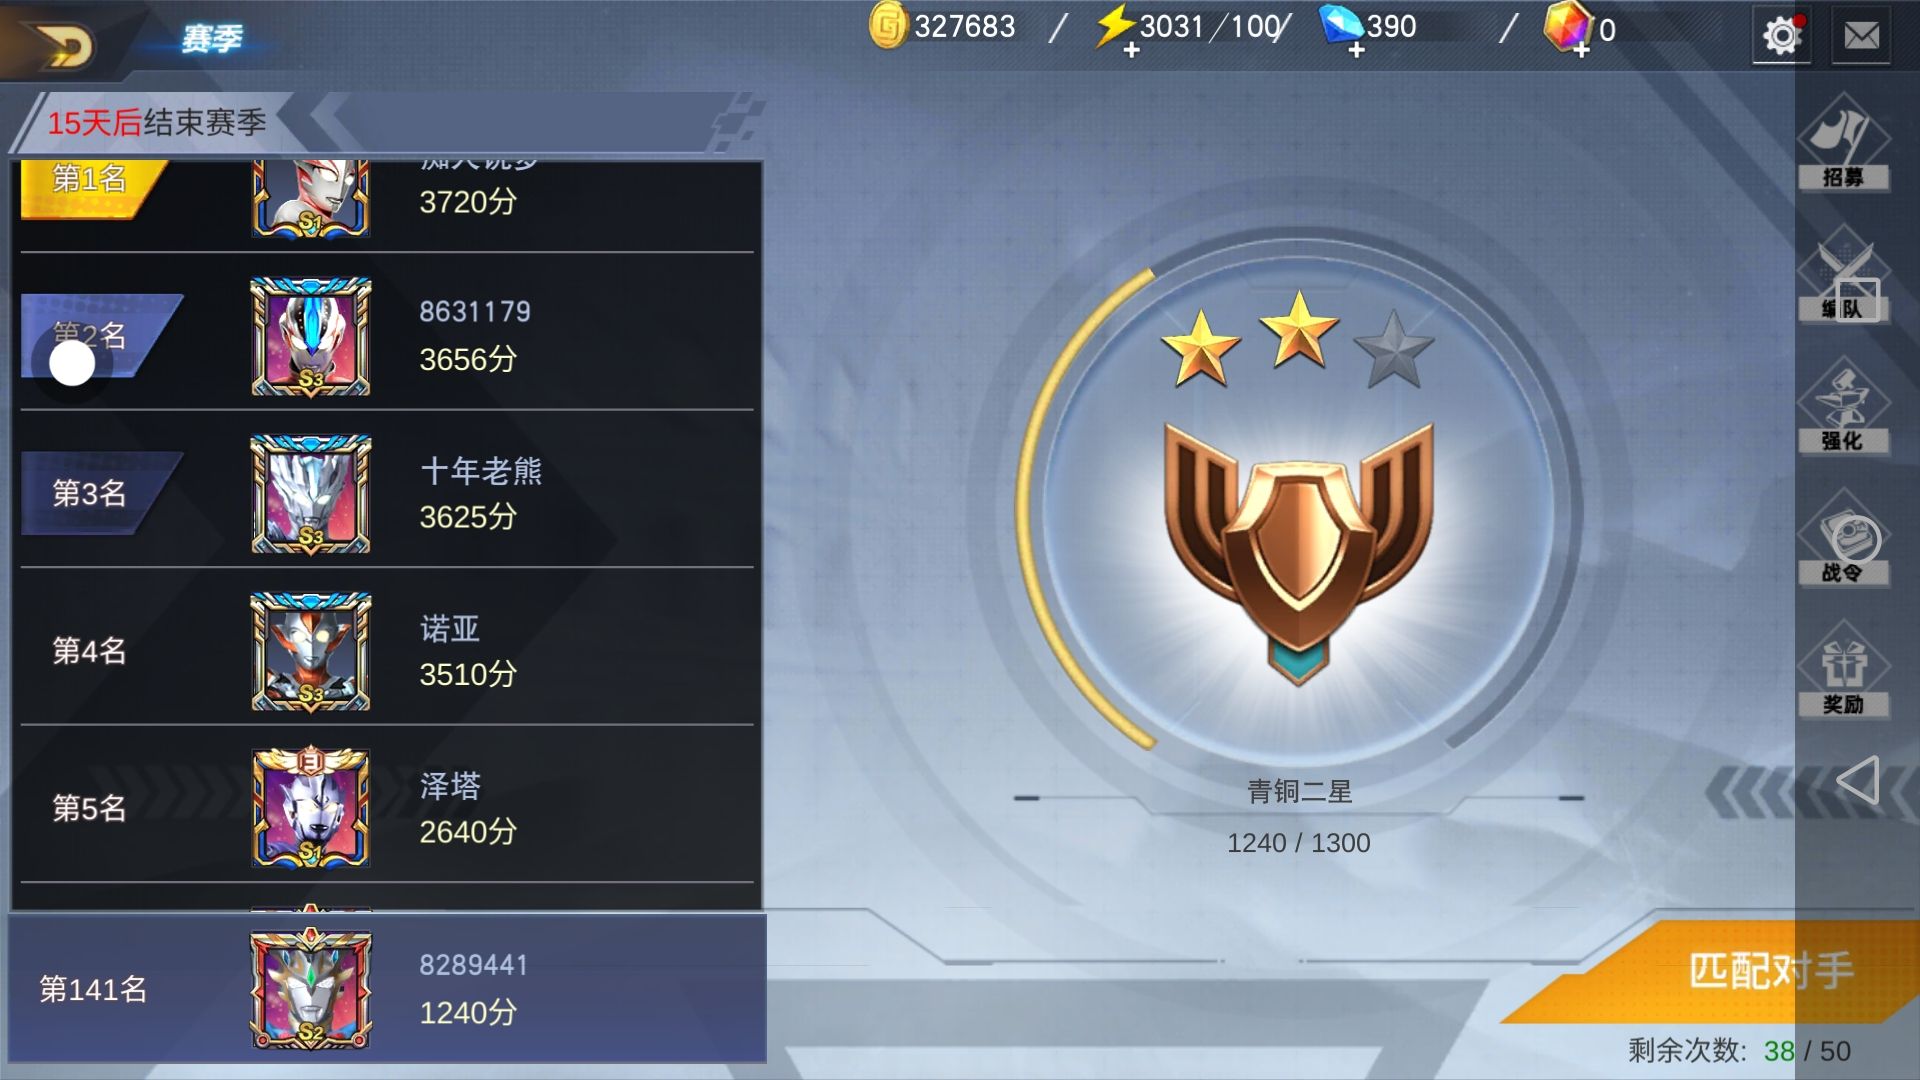Open the mail envelope inbox
Image resolution: width=1920 pixels, height=1080 pixels.
pos(1861,37)
